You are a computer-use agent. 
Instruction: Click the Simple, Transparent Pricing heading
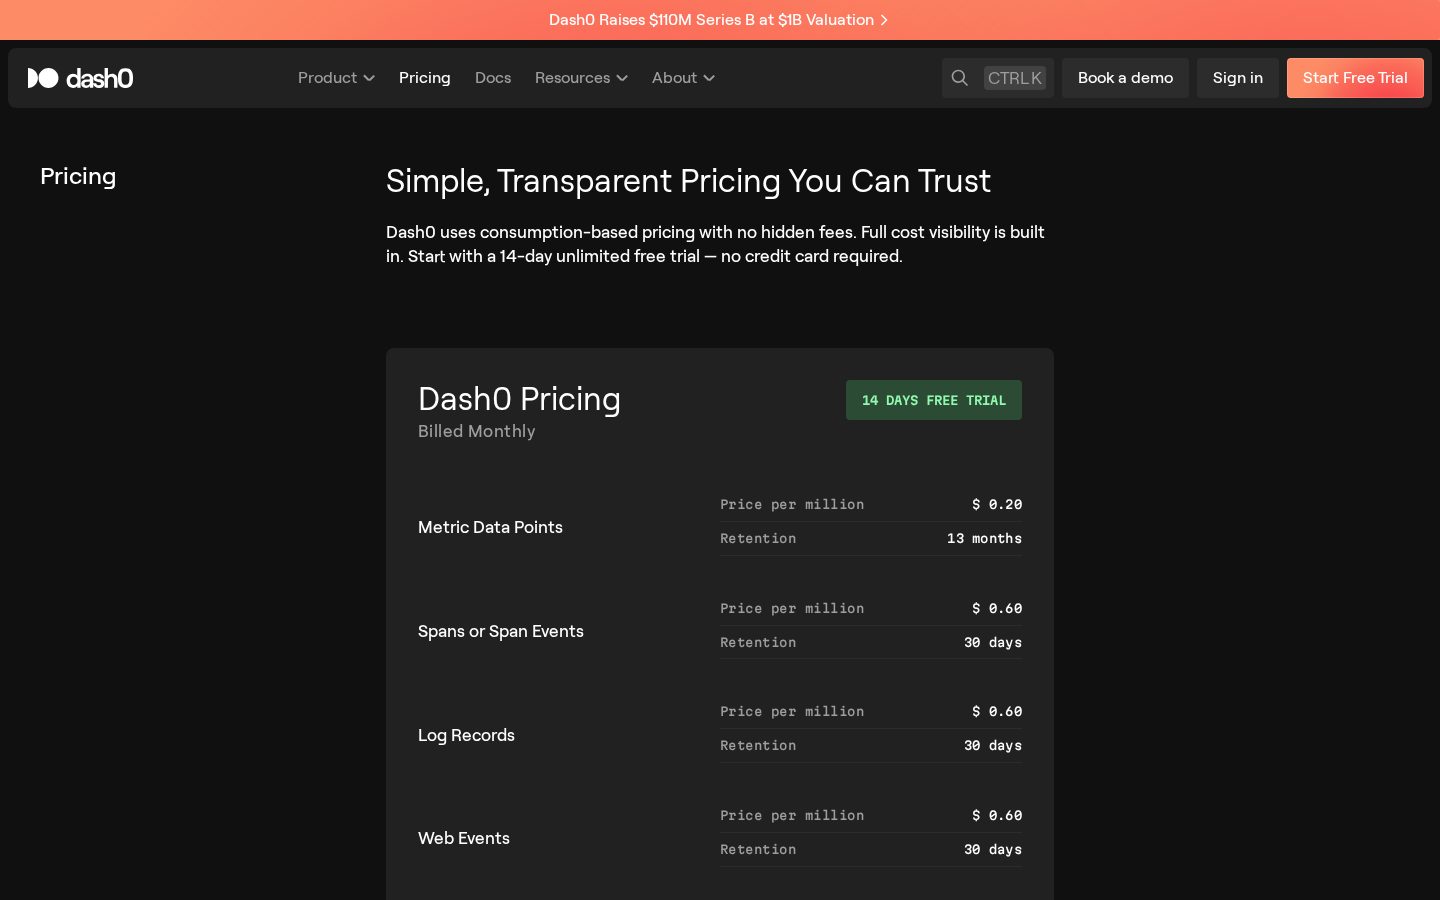688,181
